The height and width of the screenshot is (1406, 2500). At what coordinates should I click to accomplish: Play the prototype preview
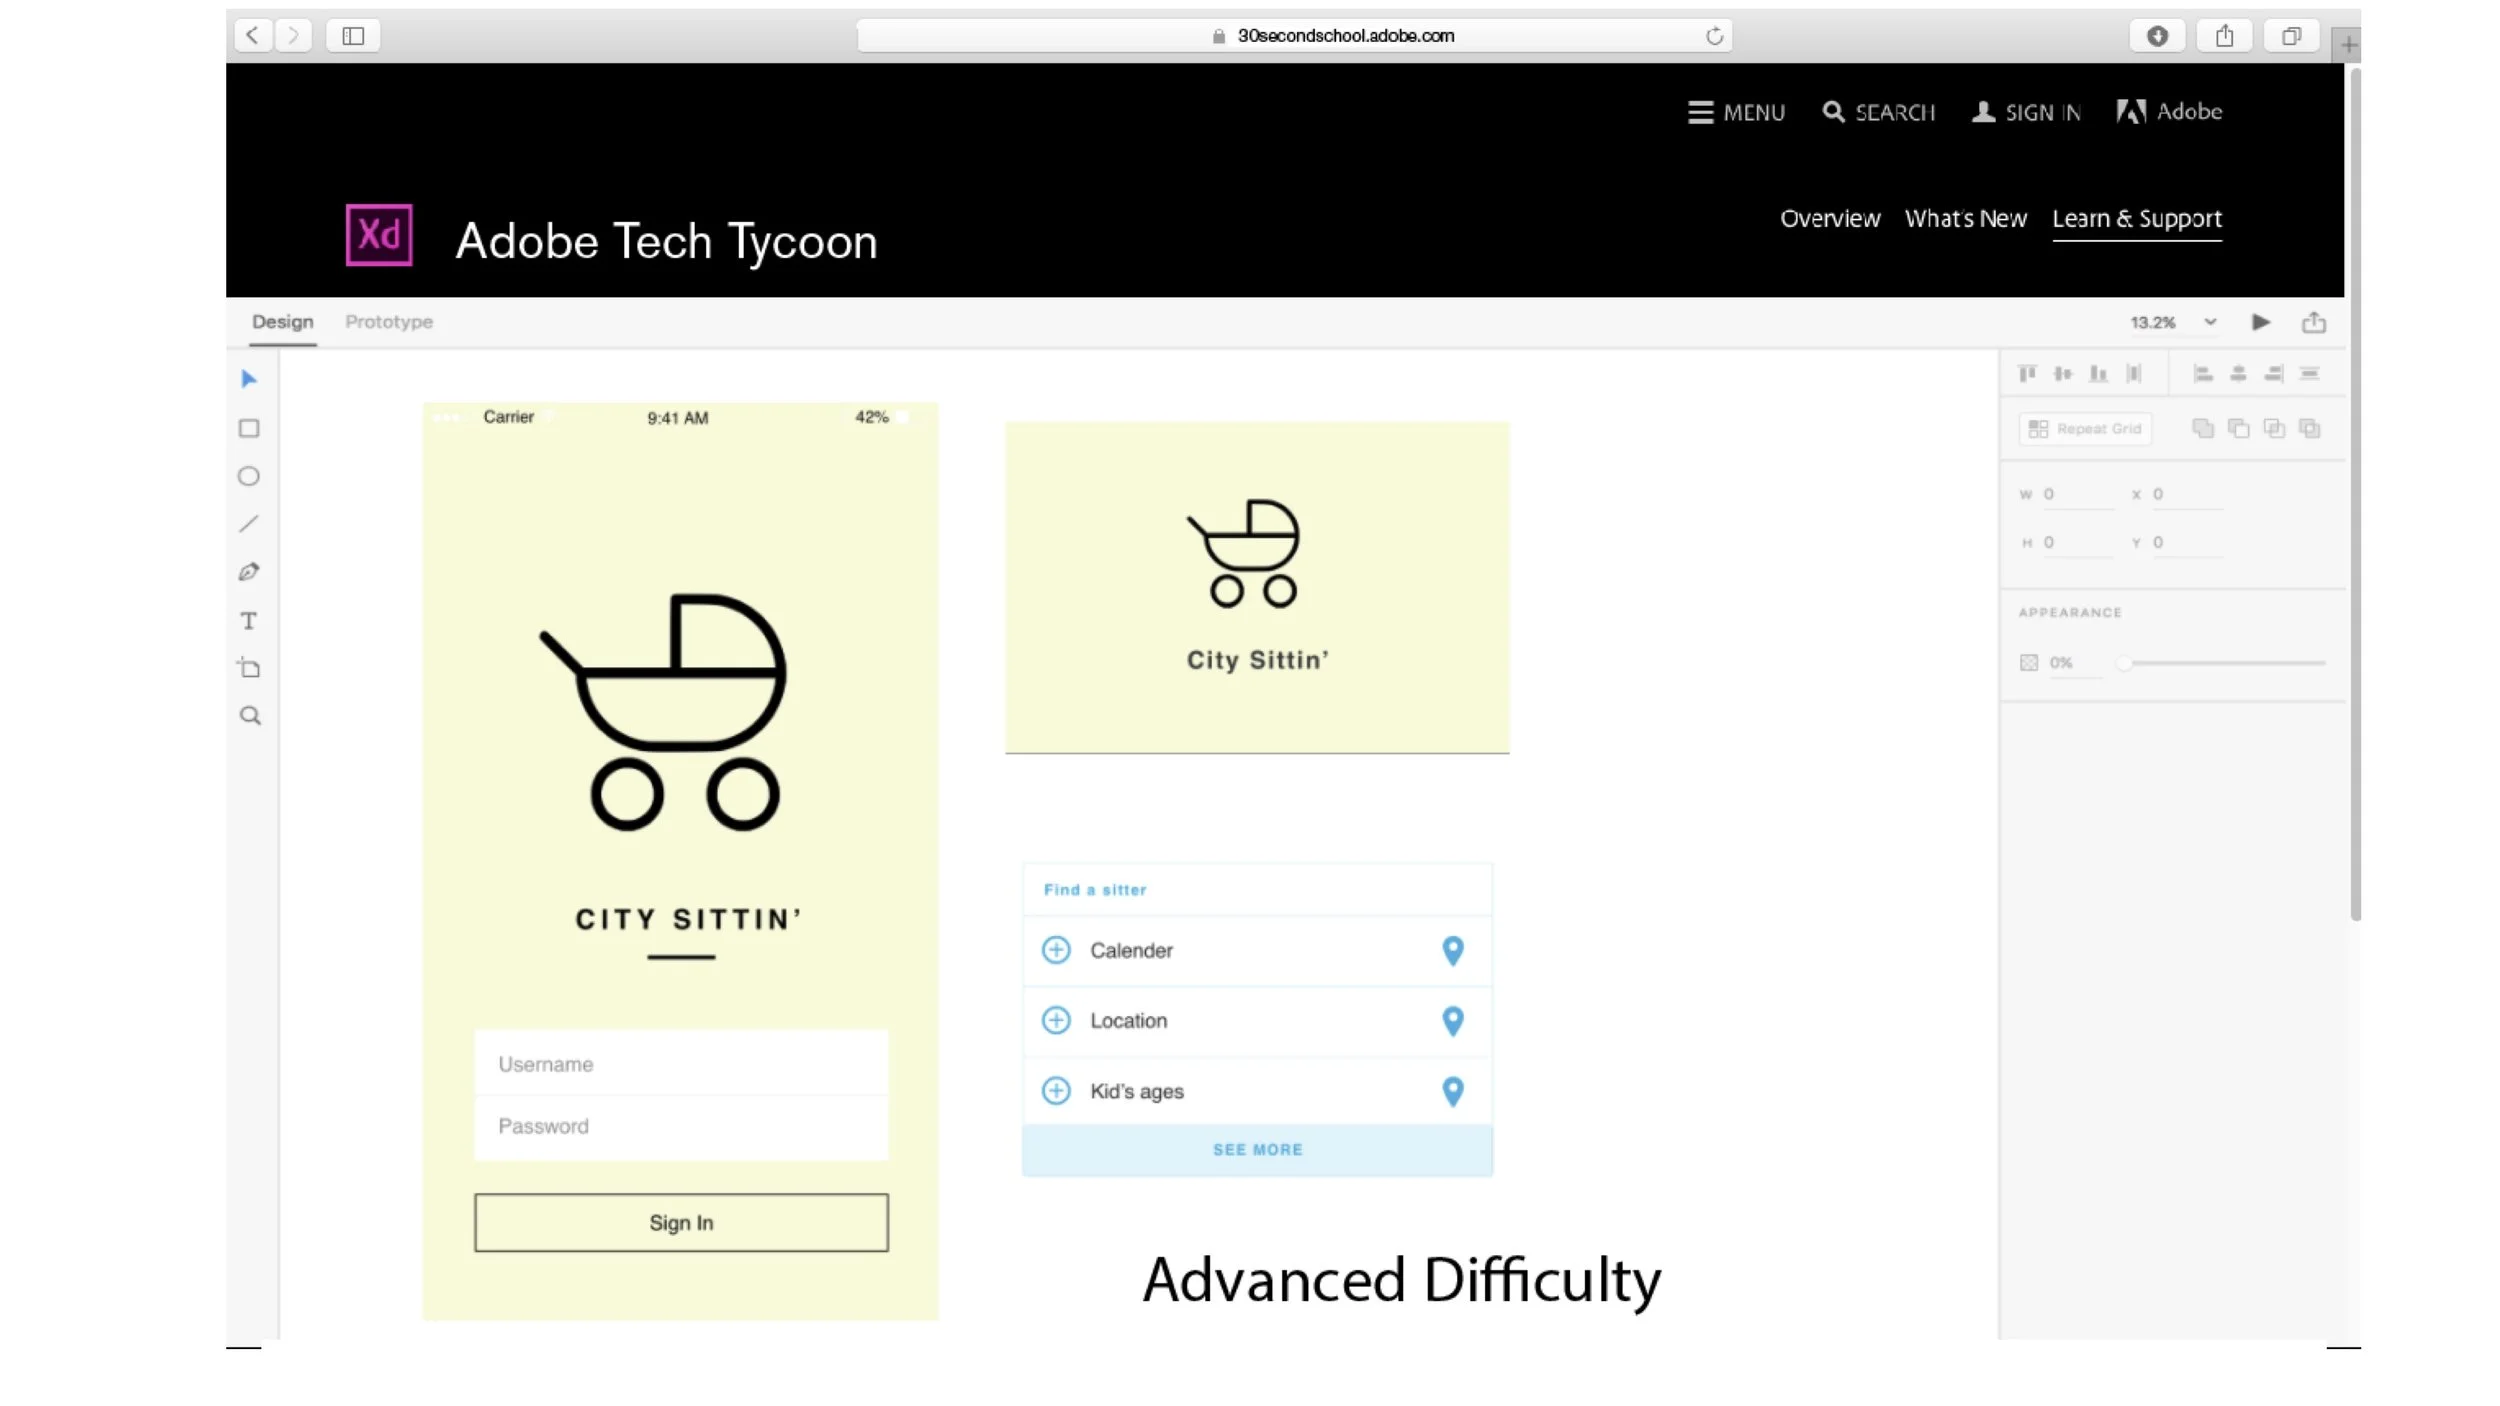(x=2260, y=322)
